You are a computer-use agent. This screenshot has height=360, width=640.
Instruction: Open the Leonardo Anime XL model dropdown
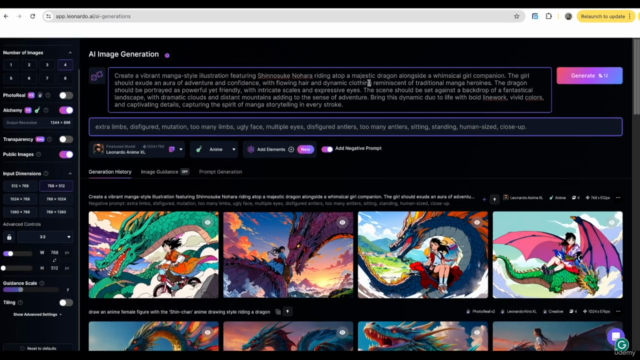(138, 149)
